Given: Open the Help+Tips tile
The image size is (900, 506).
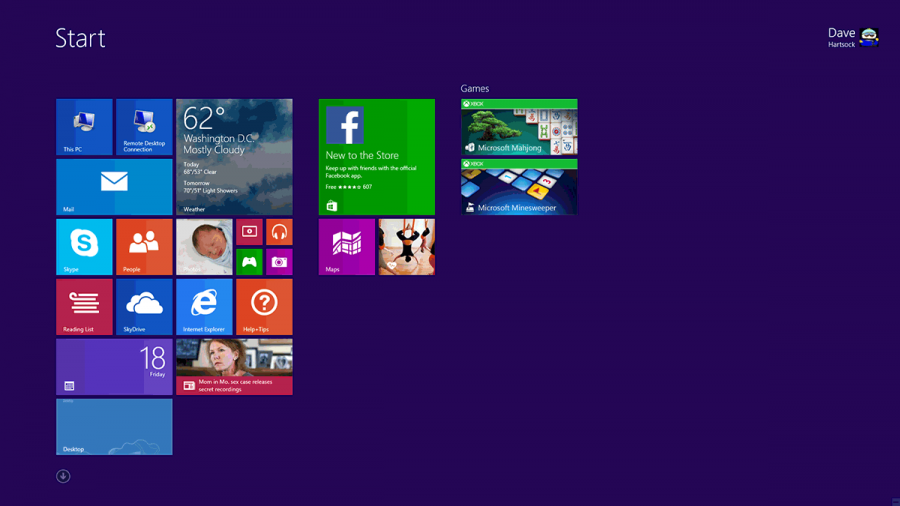Looking at the screenshot, I should [x=264, y=307].
